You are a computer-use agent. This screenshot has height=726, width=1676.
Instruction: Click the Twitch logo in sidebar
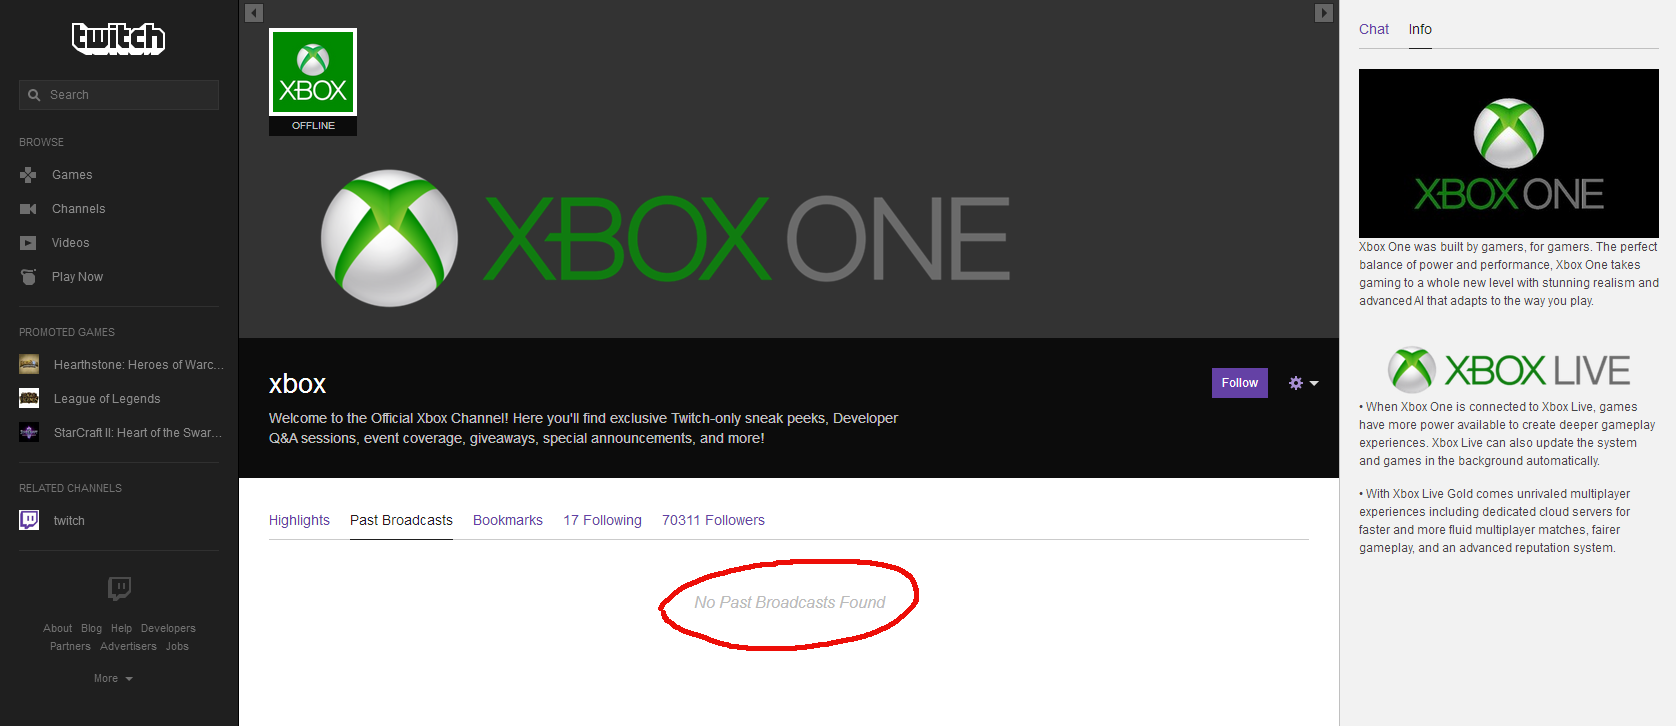click(118, 38)
